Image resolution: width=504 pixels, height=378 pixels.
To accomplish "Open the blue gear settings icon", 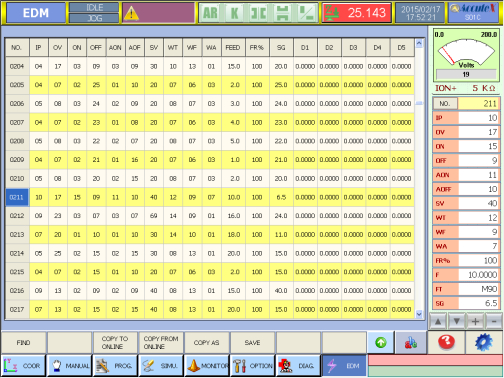I will coord(484,342).
